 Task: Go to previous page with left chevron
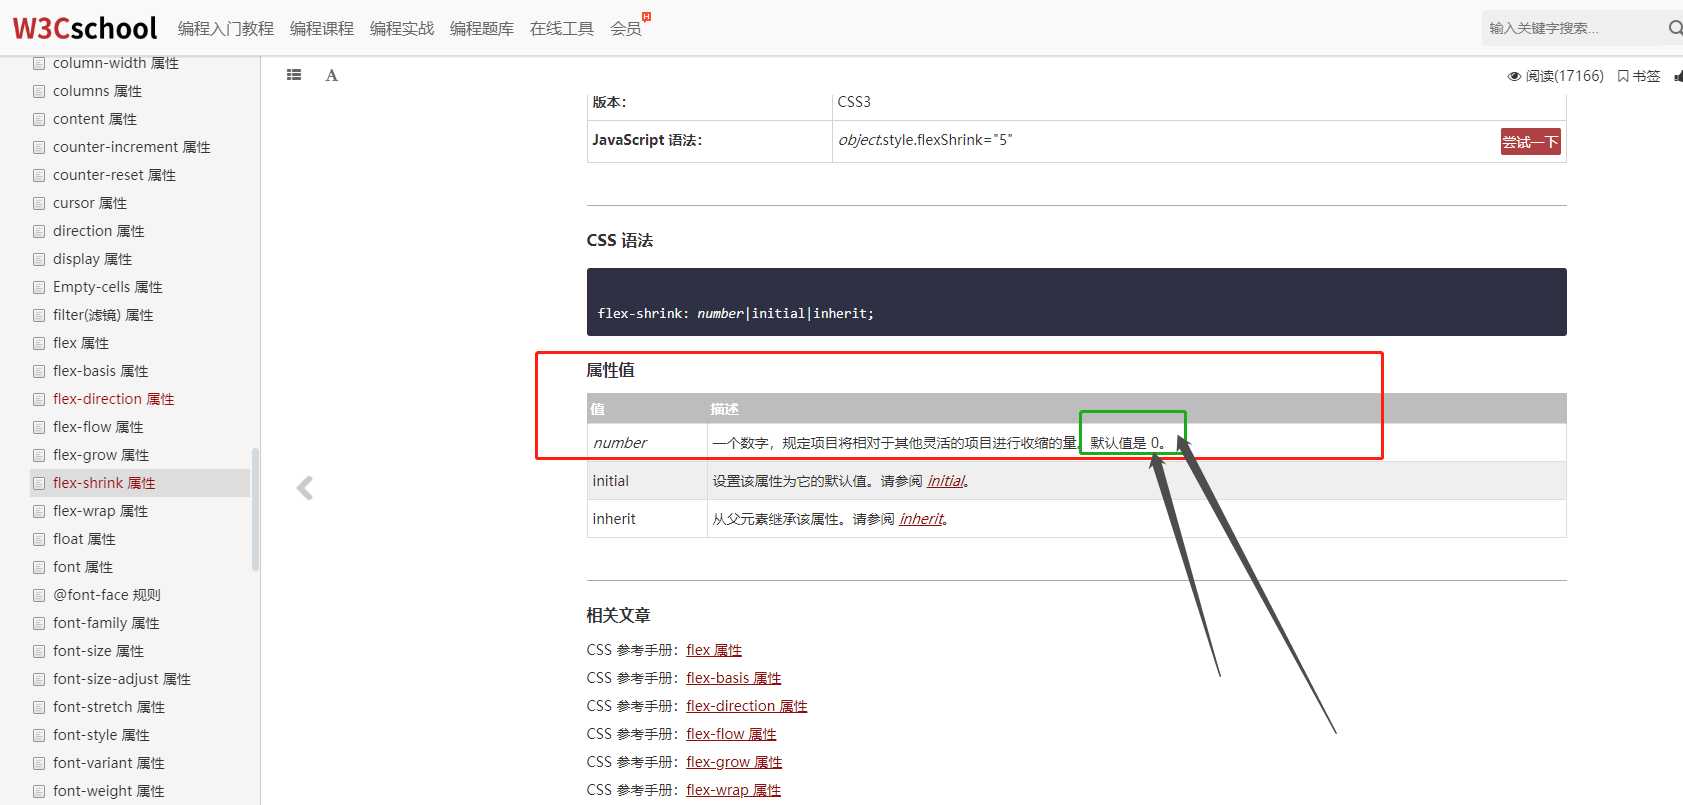pyautogui.click(x=305, y=488)
